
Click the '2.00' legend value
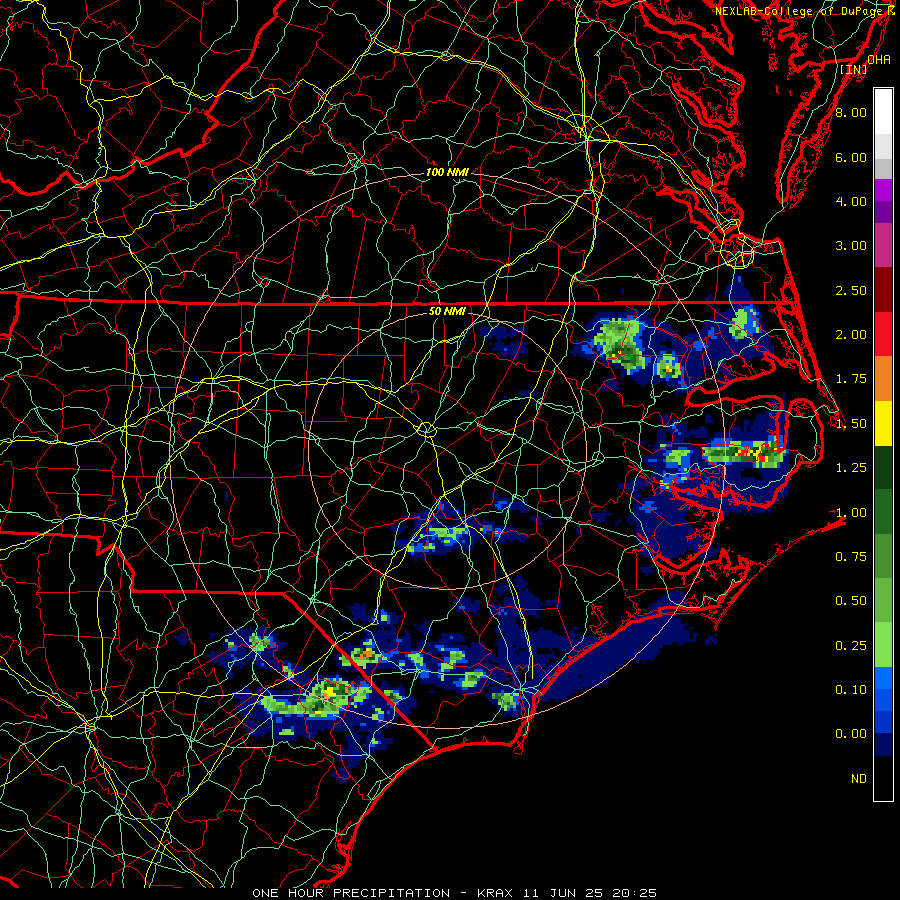pos(851,335)
